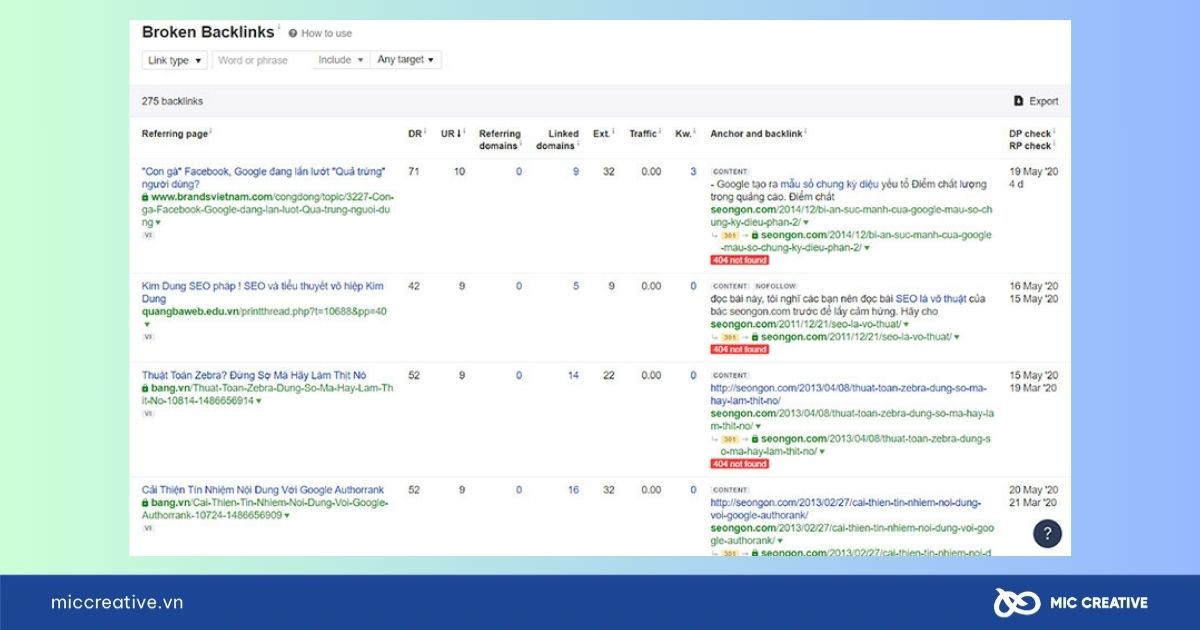
Task: Sort by the Traffic column header
Action: tap(645, 133)
